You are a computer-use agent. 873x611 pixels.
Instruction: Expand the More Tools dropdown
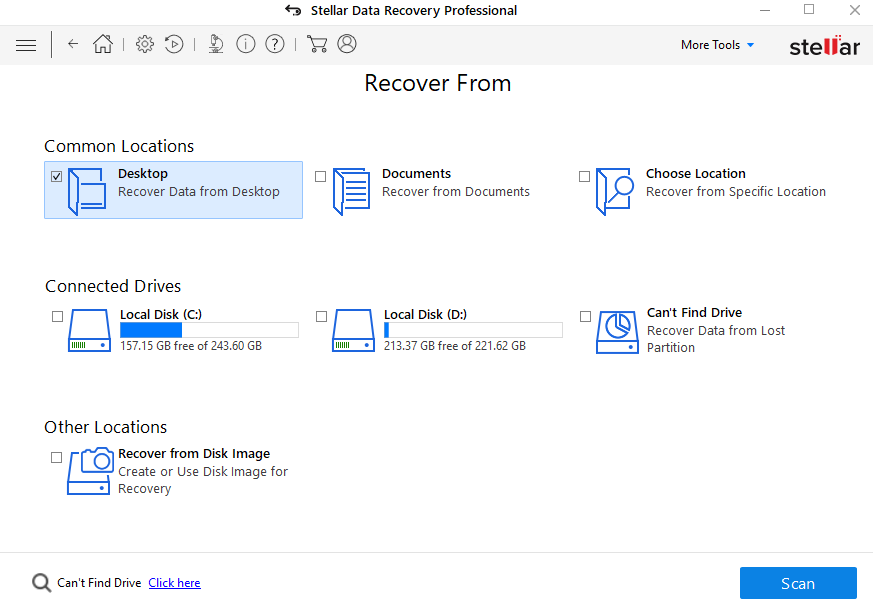(x=717, y=45)
